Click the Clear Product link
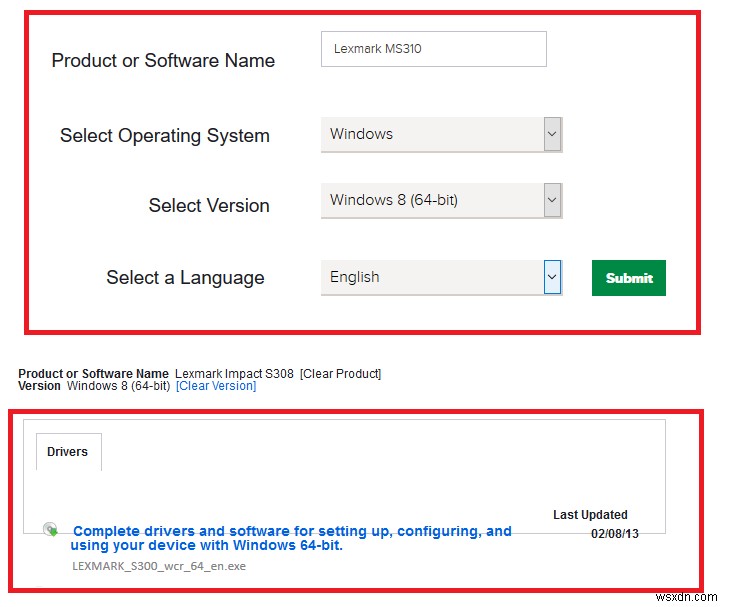This screenshot has width=729, height=607. point(340,374)
